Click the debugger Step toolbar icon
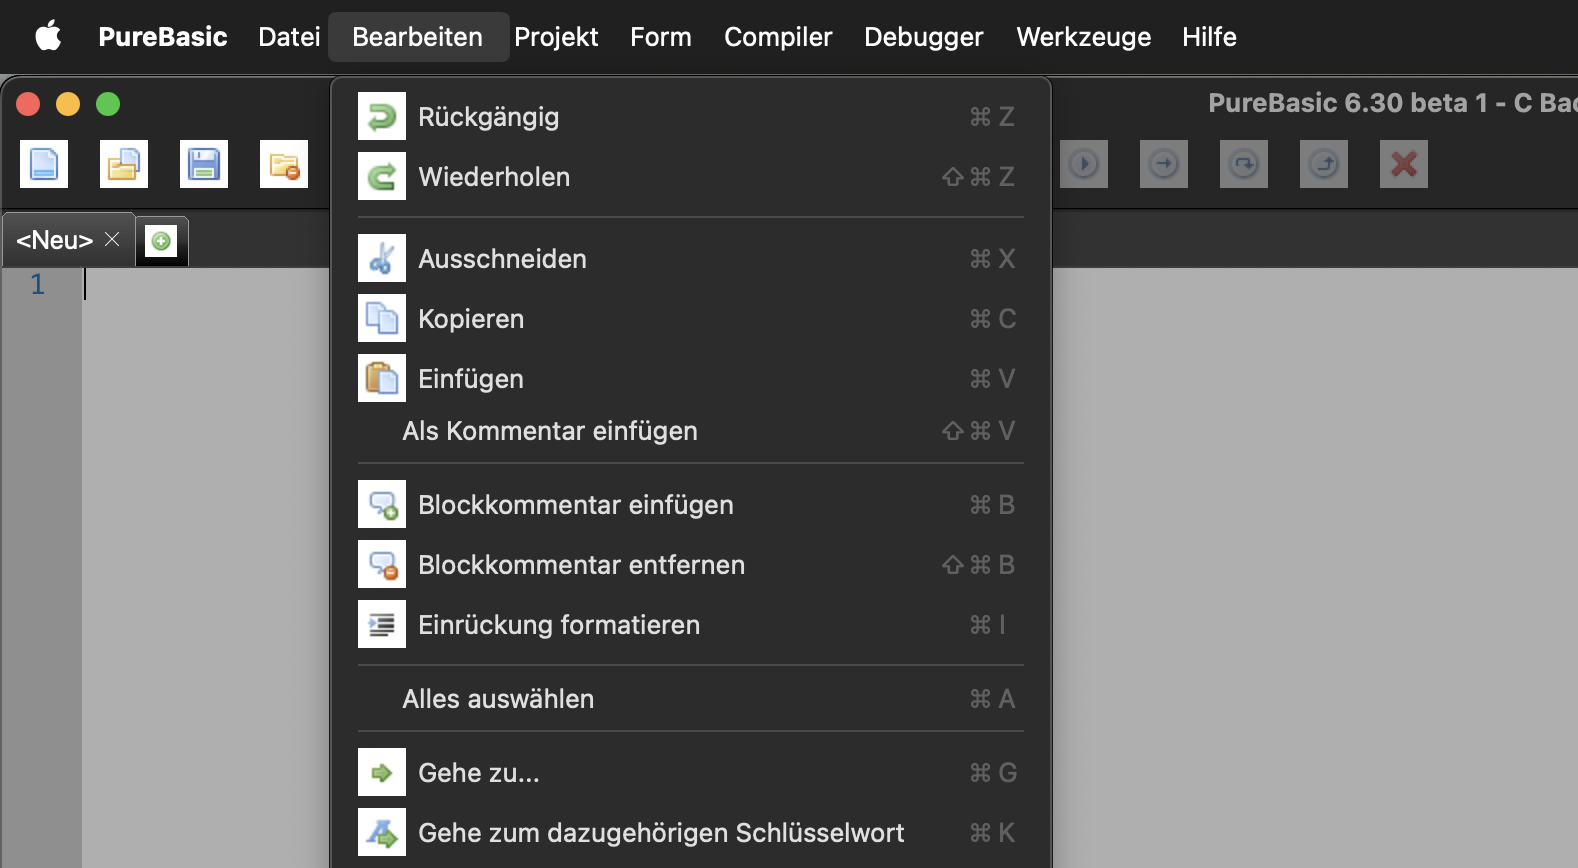This screenshot has height=868, width=1578. [1164, 164]
